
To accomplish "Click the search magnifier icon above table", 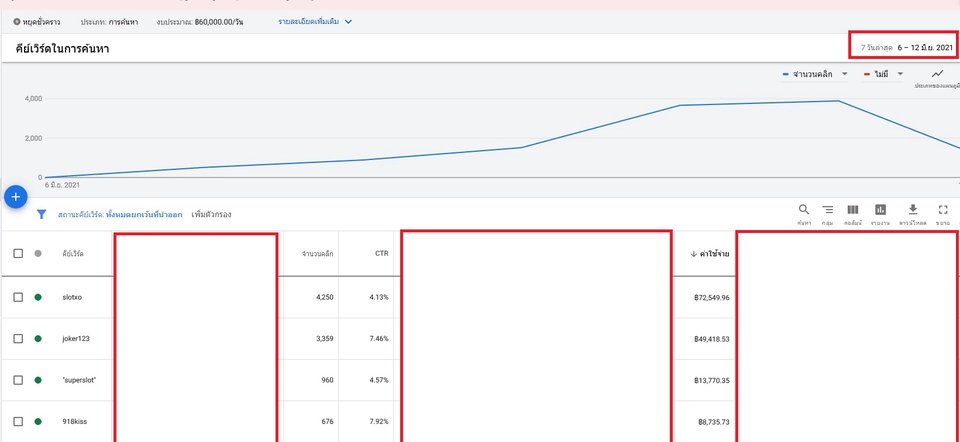I will click(x=804, y=210).
